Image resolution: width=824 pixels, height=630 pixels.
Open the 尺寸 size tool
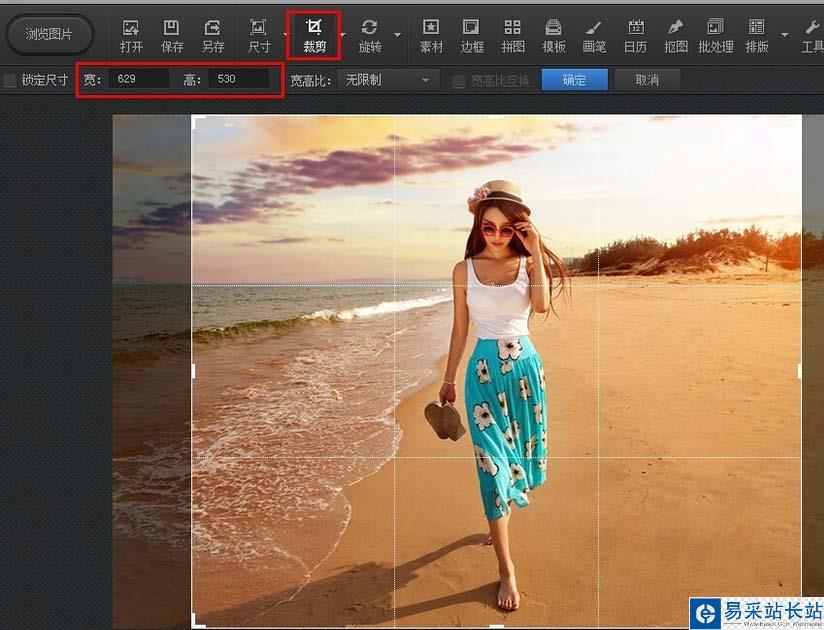coord(259,36)
